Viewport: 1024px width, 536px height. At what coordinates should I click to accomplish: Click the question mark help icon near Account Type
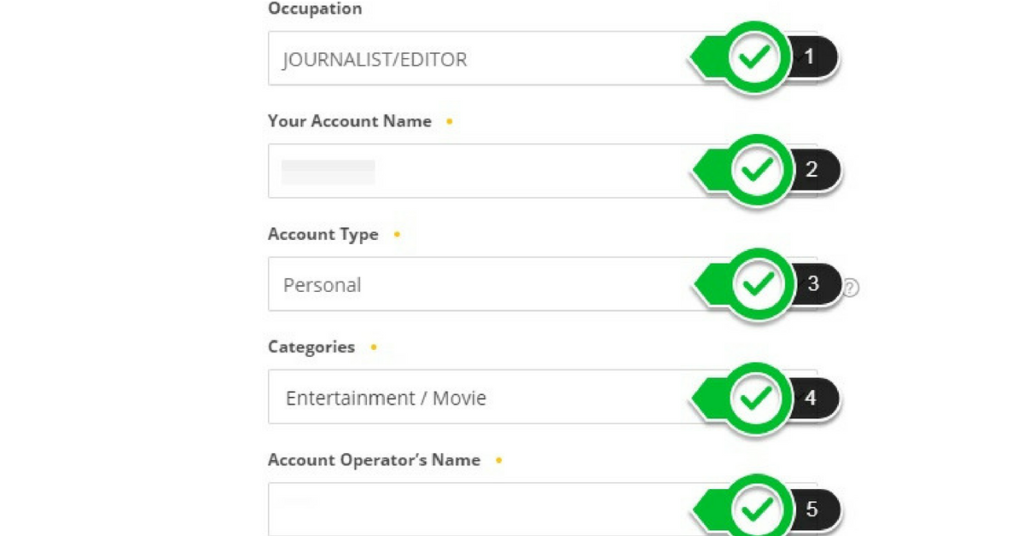tap(850, 287)
